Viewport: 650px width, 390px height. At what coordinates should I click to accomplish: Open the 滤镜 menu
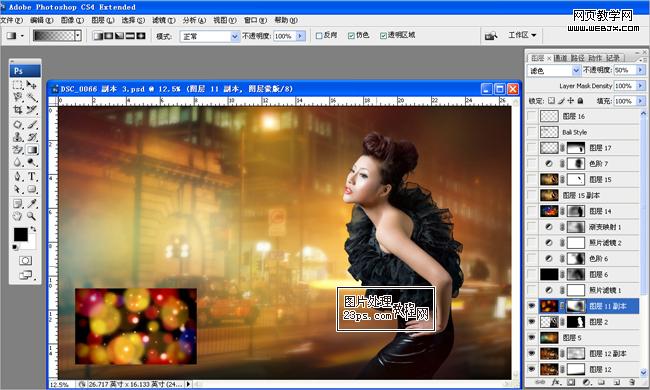[164, 20]
